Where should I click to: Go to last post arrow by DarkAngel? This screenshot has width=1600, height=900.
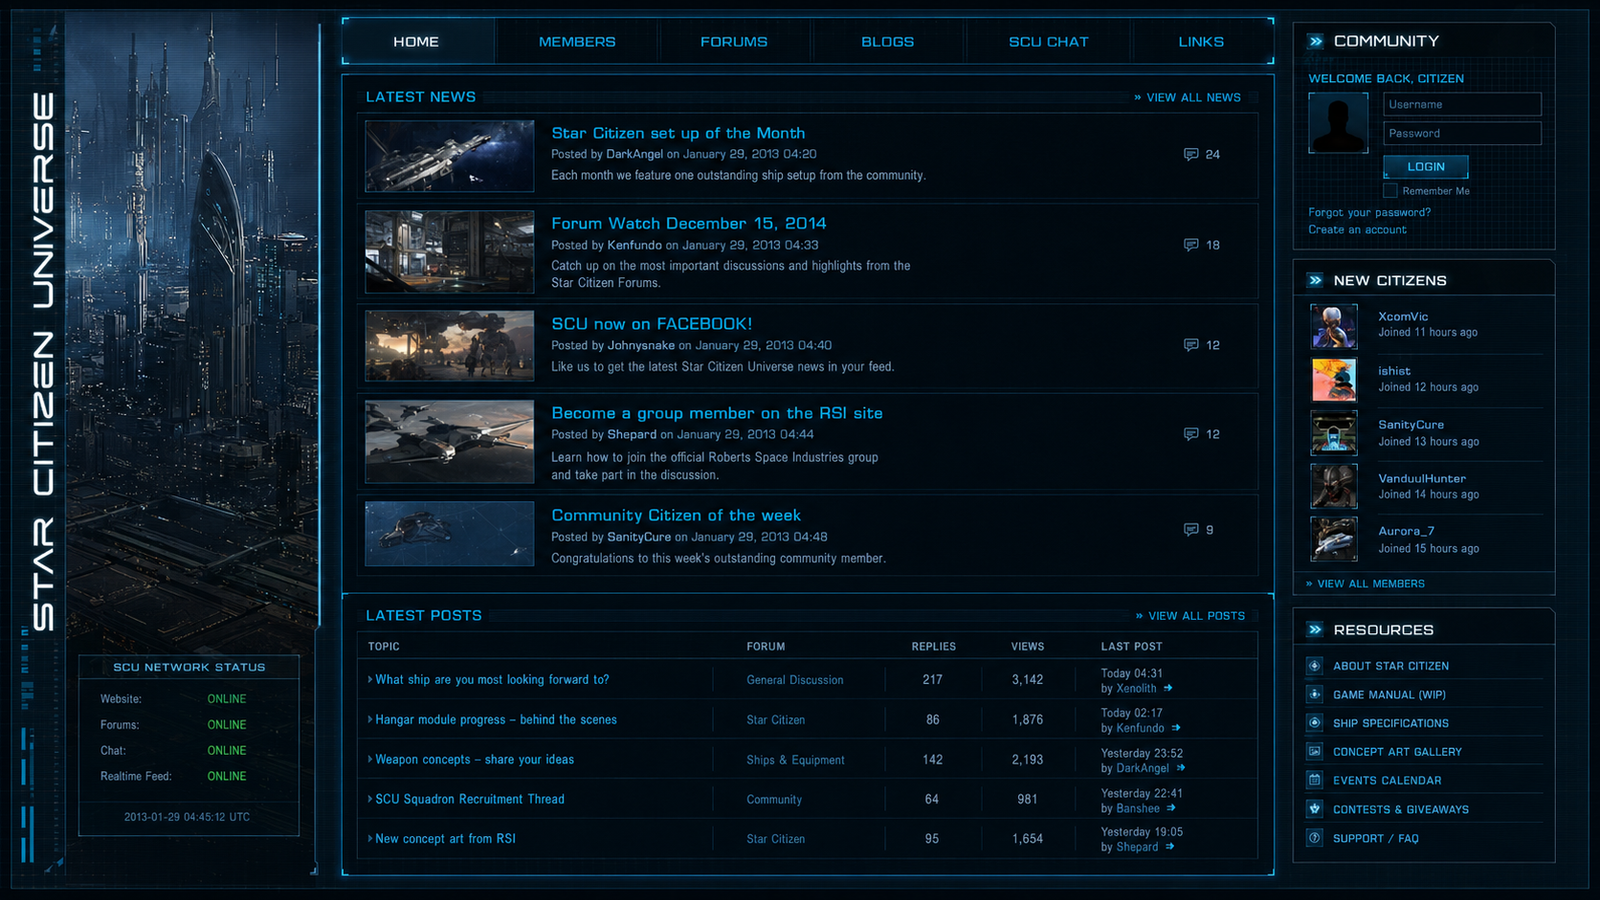pyautogui.click(x=1181, y=768)
